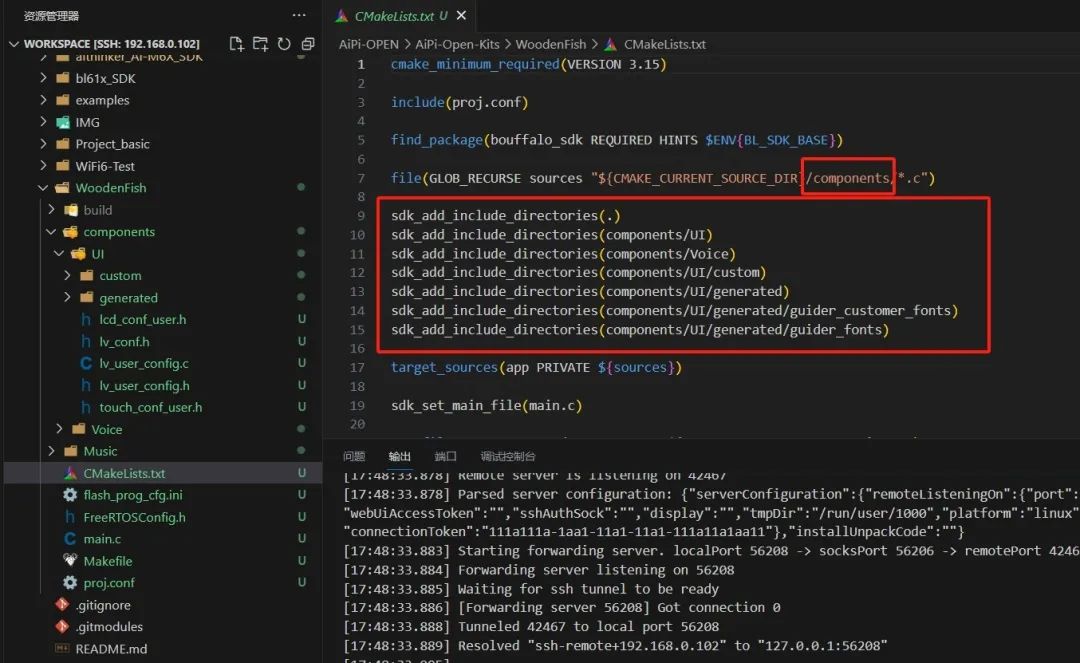
Task: Click the cmake_minimum_required line in editor
Action: [x=528, y=64]
